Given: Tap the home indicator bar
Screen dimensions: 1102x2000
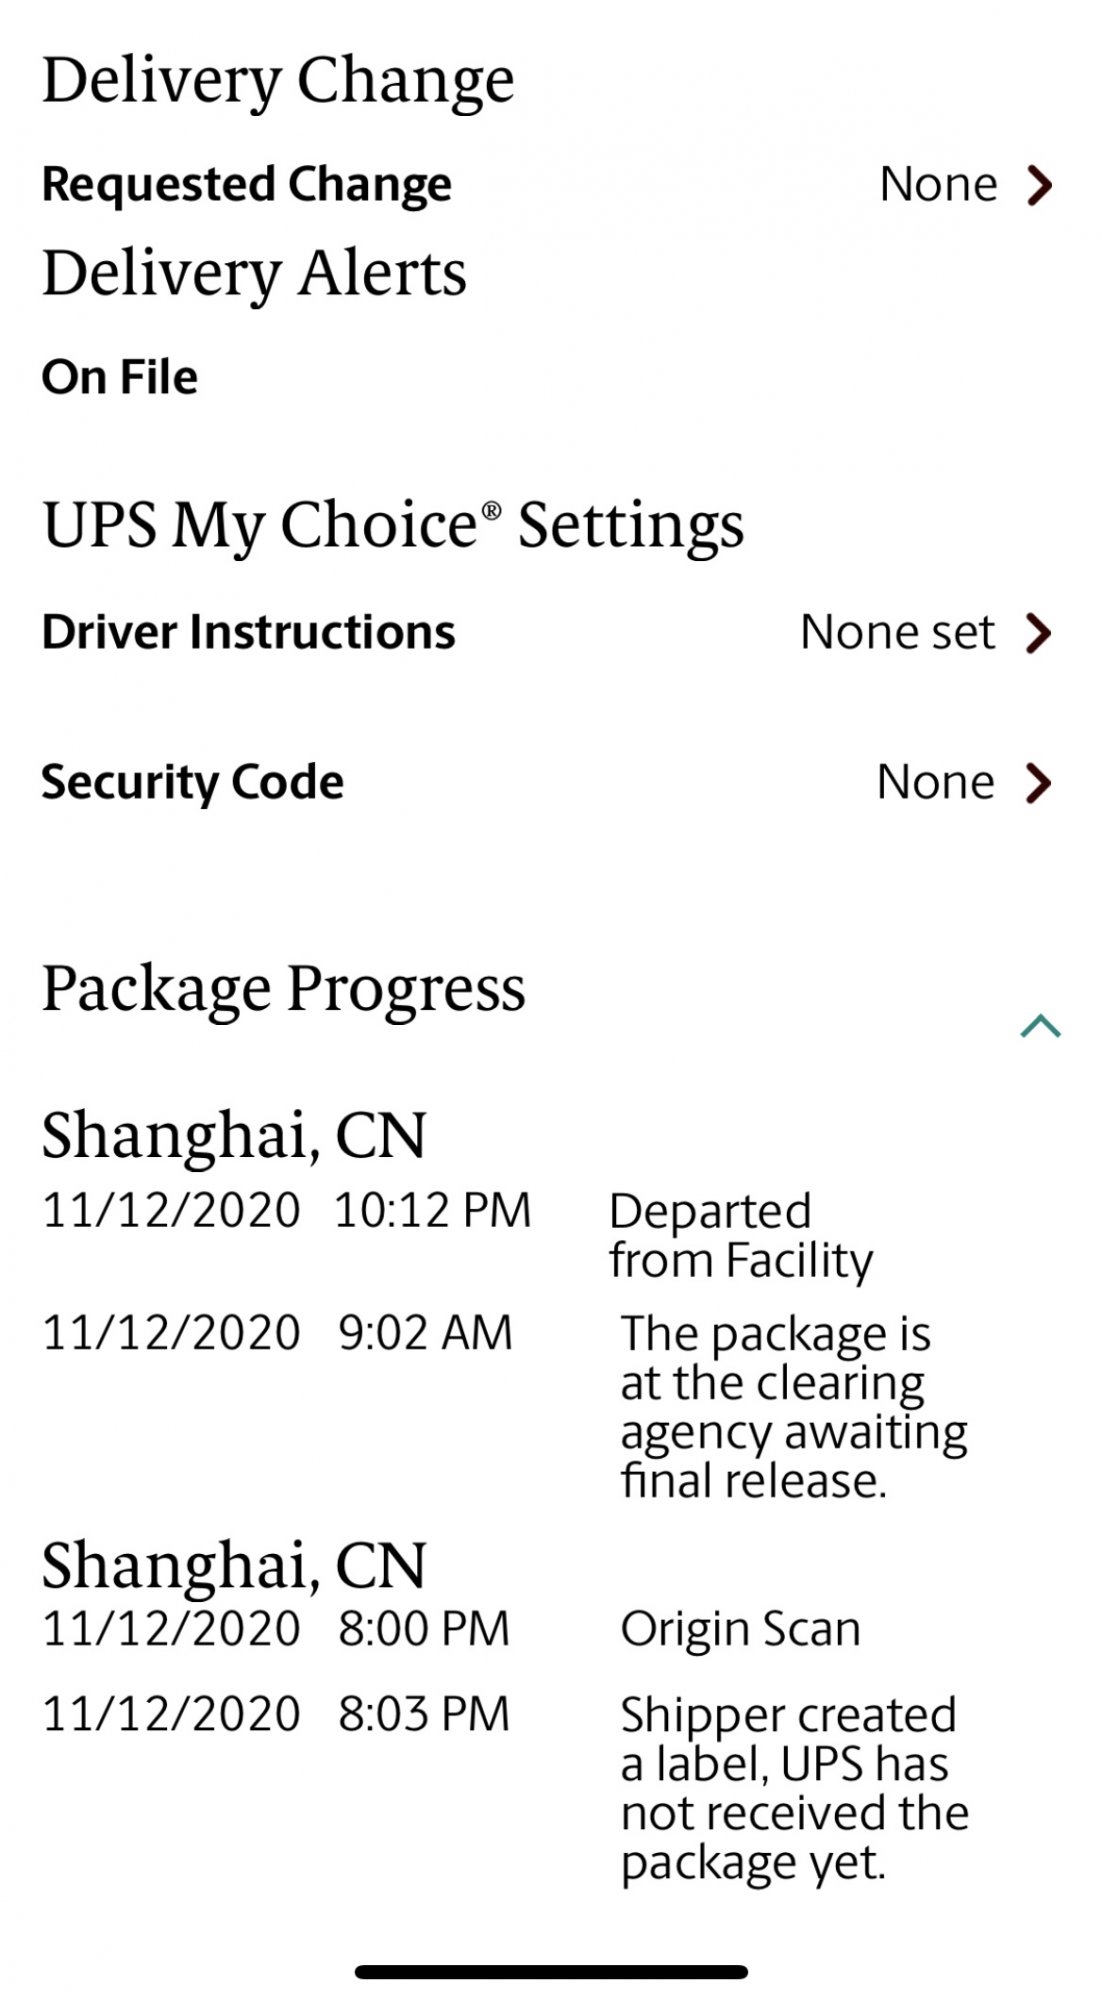Looking at the screenshot, I should click(x=551, y=1972).
